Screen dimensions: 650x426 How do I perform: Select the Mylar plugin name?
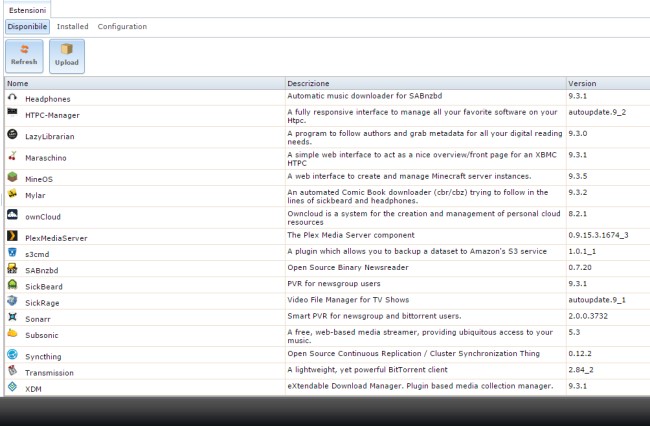(35, 195)
